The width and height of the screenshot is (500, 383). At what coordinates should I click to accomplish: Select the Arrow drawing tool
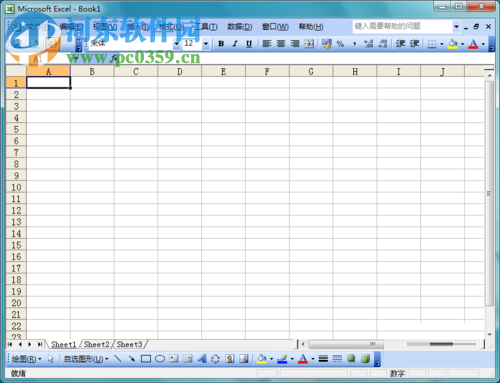point(132,359)
